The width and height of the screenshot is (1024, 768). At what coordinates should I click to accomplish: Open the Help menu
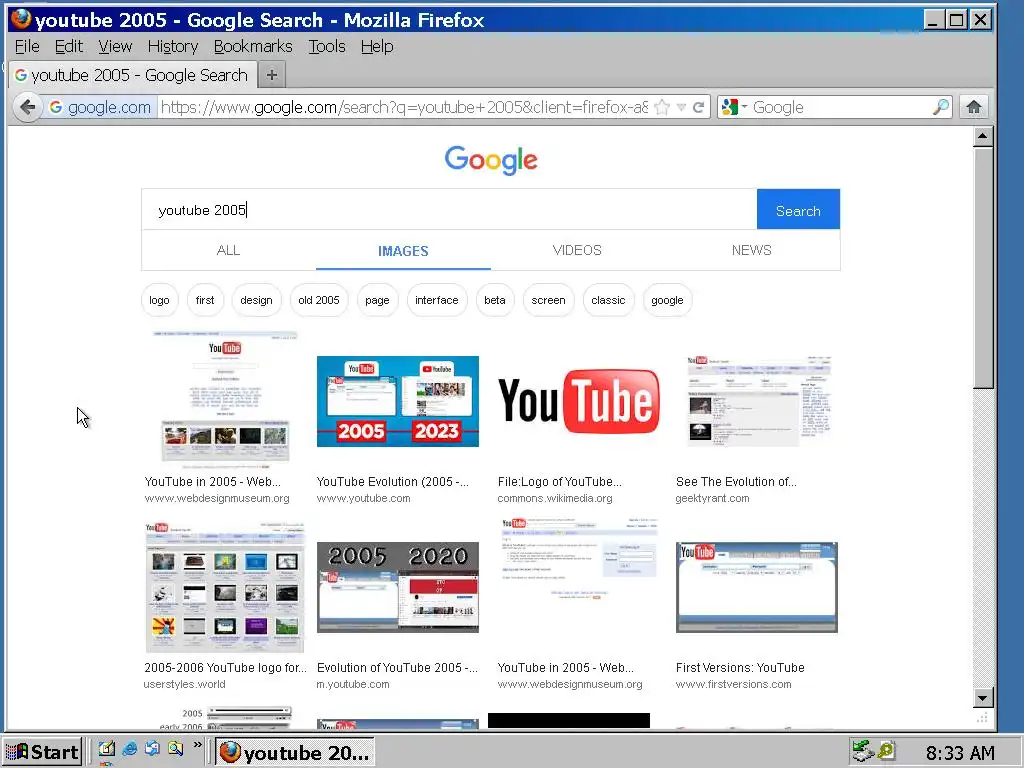[x=377, y=46]
